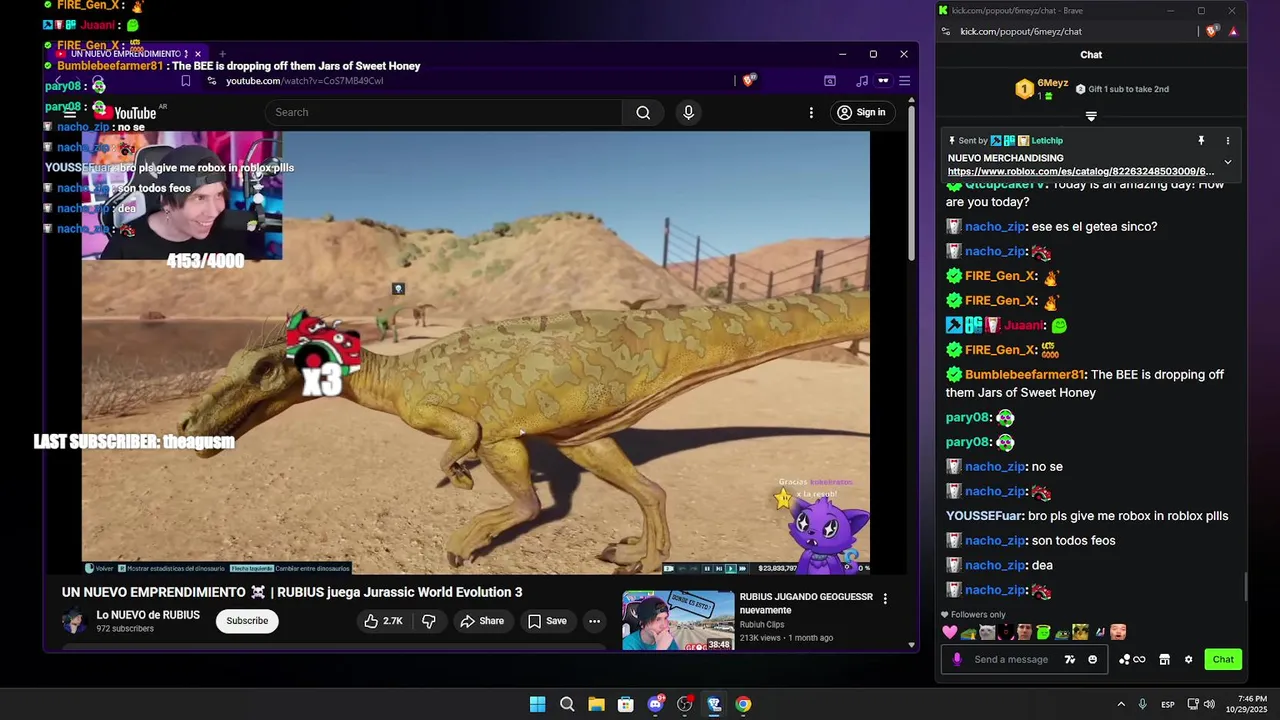This screenshot has width=1280, height=720.
Task: Click the green Chat send button
Action: [x=1223, y=659]
